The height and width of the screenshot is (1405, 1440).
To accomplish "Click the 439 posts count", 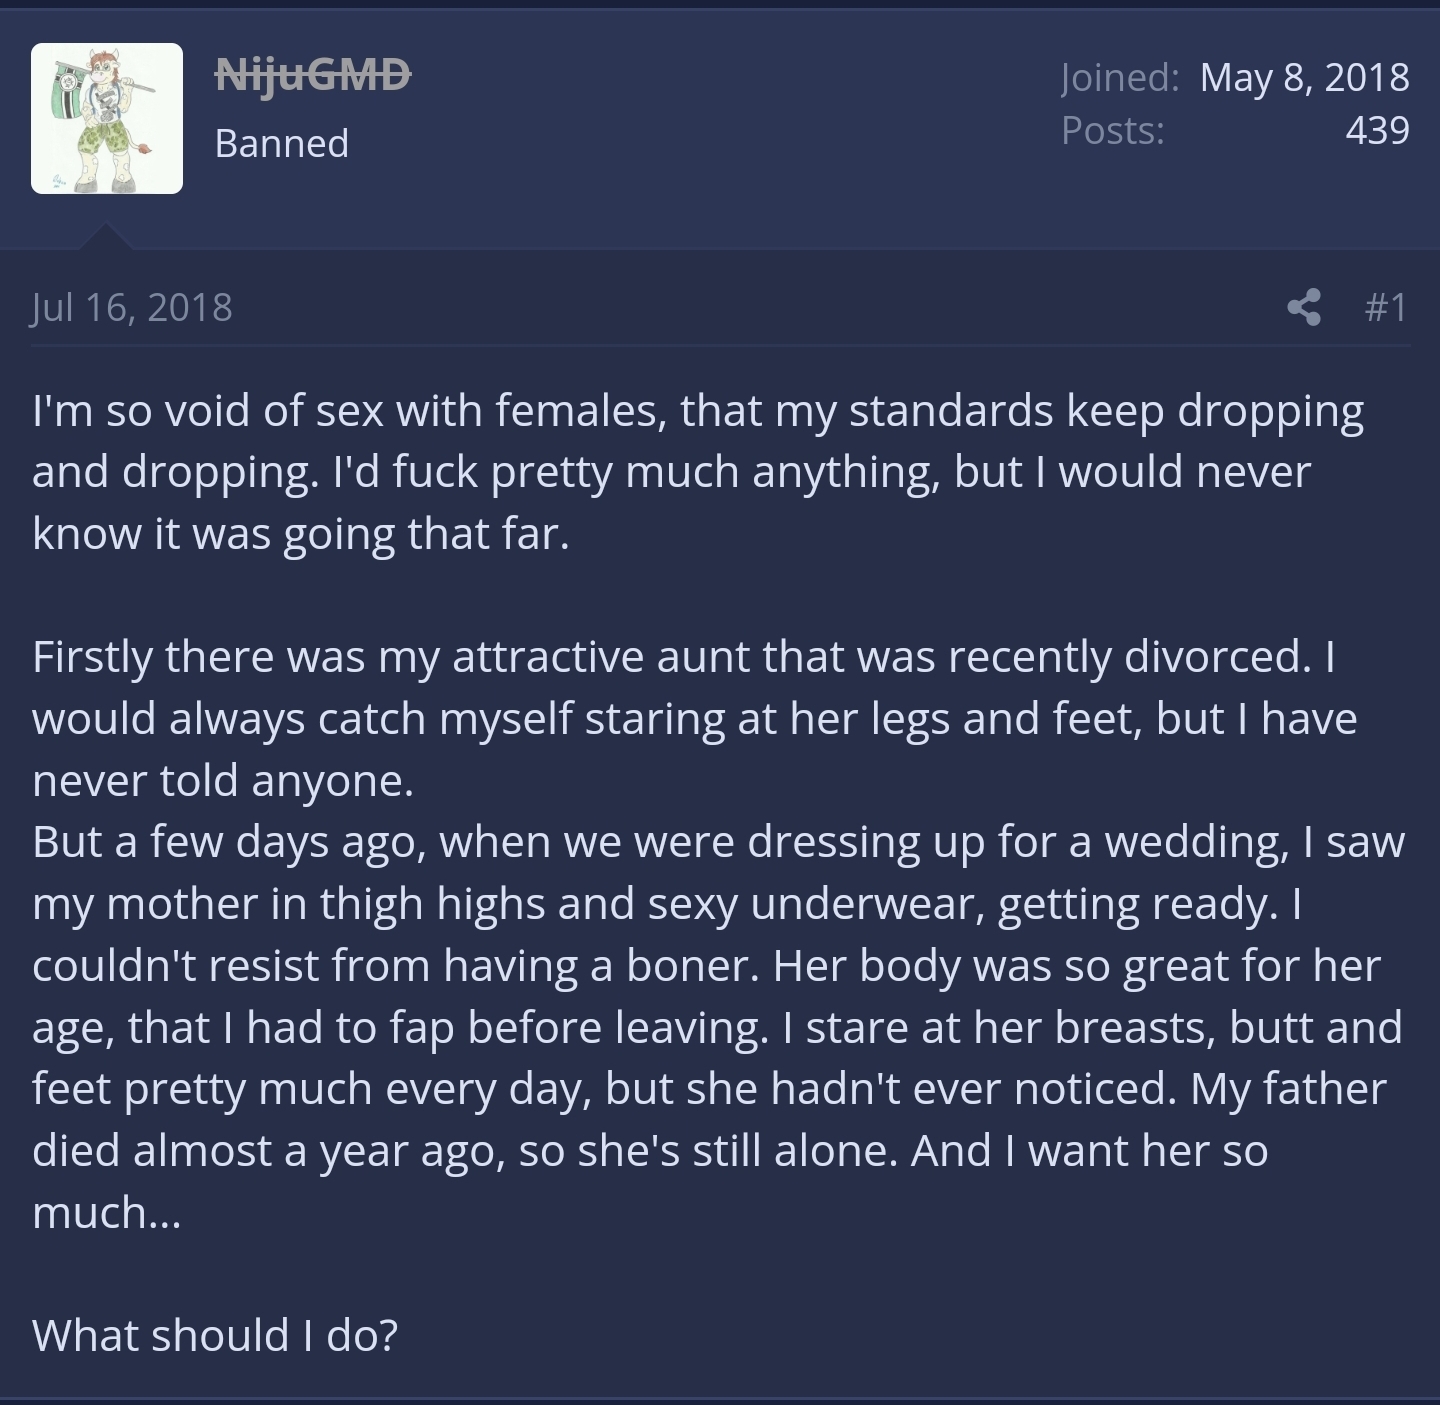I will point(1377,130).
